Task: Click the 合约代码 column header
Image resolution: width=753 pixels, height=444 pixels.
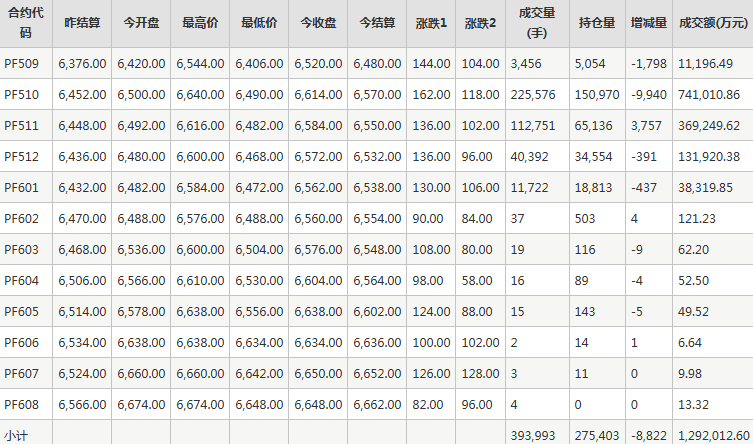Action: [x=26, y=23]
